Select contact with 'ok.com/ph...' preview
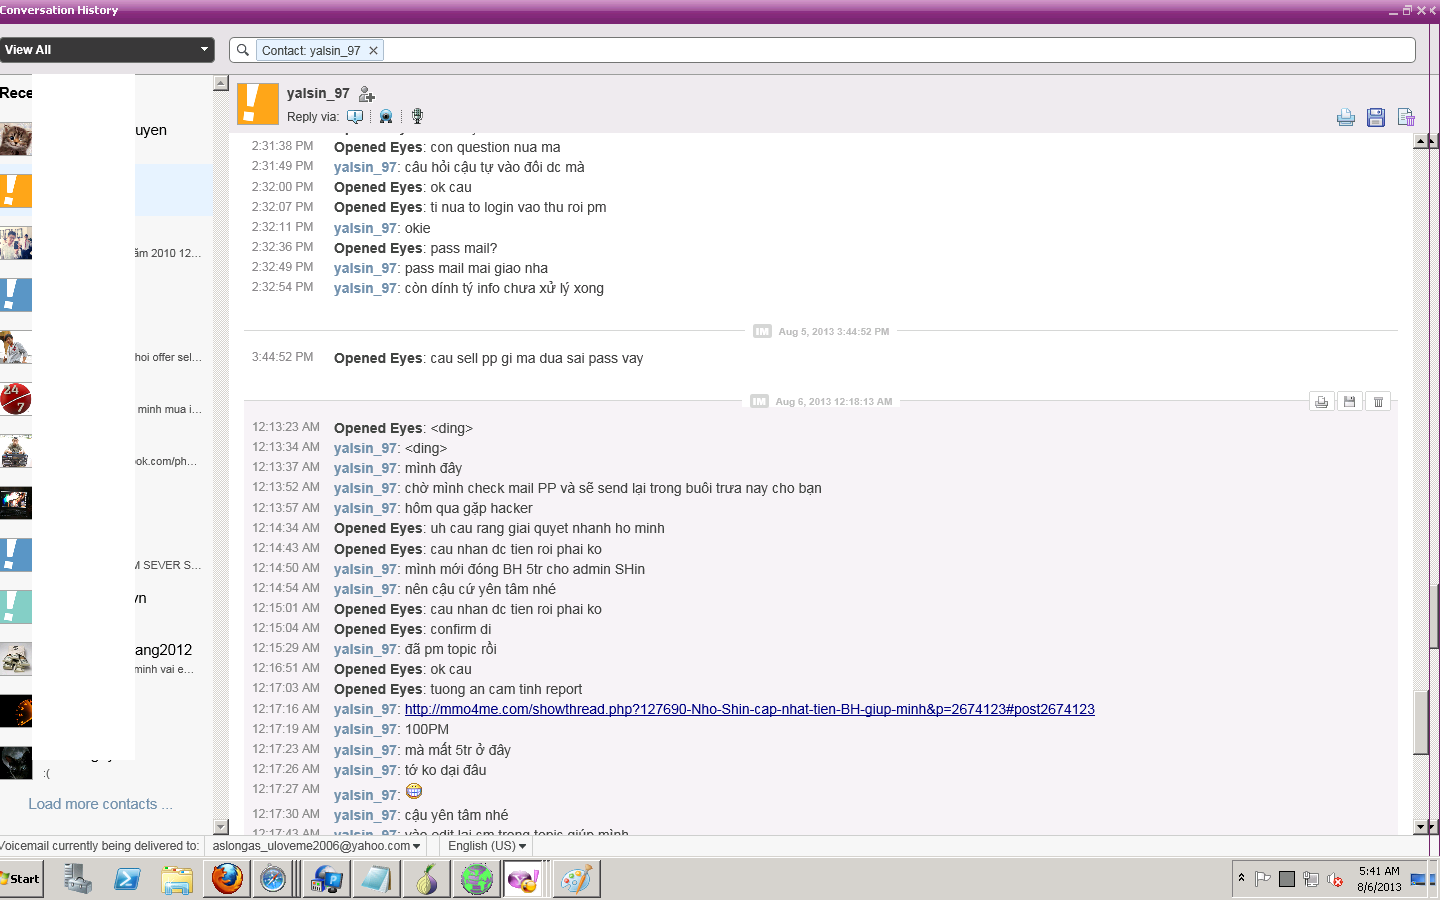 pyautogui.click(x=106, y=451)
